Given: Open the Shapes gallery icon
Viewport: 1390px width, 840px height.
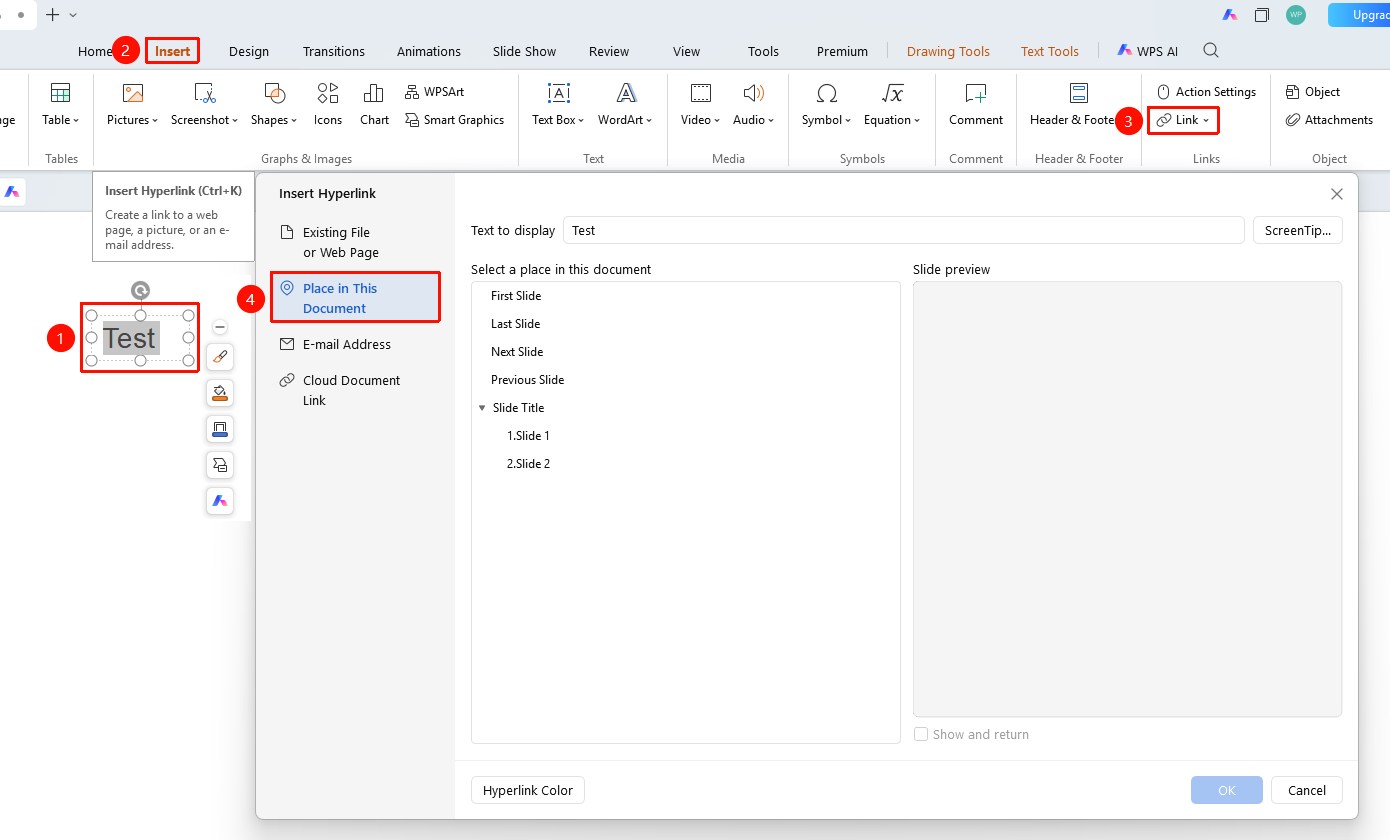Looking at the screenshot, I should coord(275,93).
